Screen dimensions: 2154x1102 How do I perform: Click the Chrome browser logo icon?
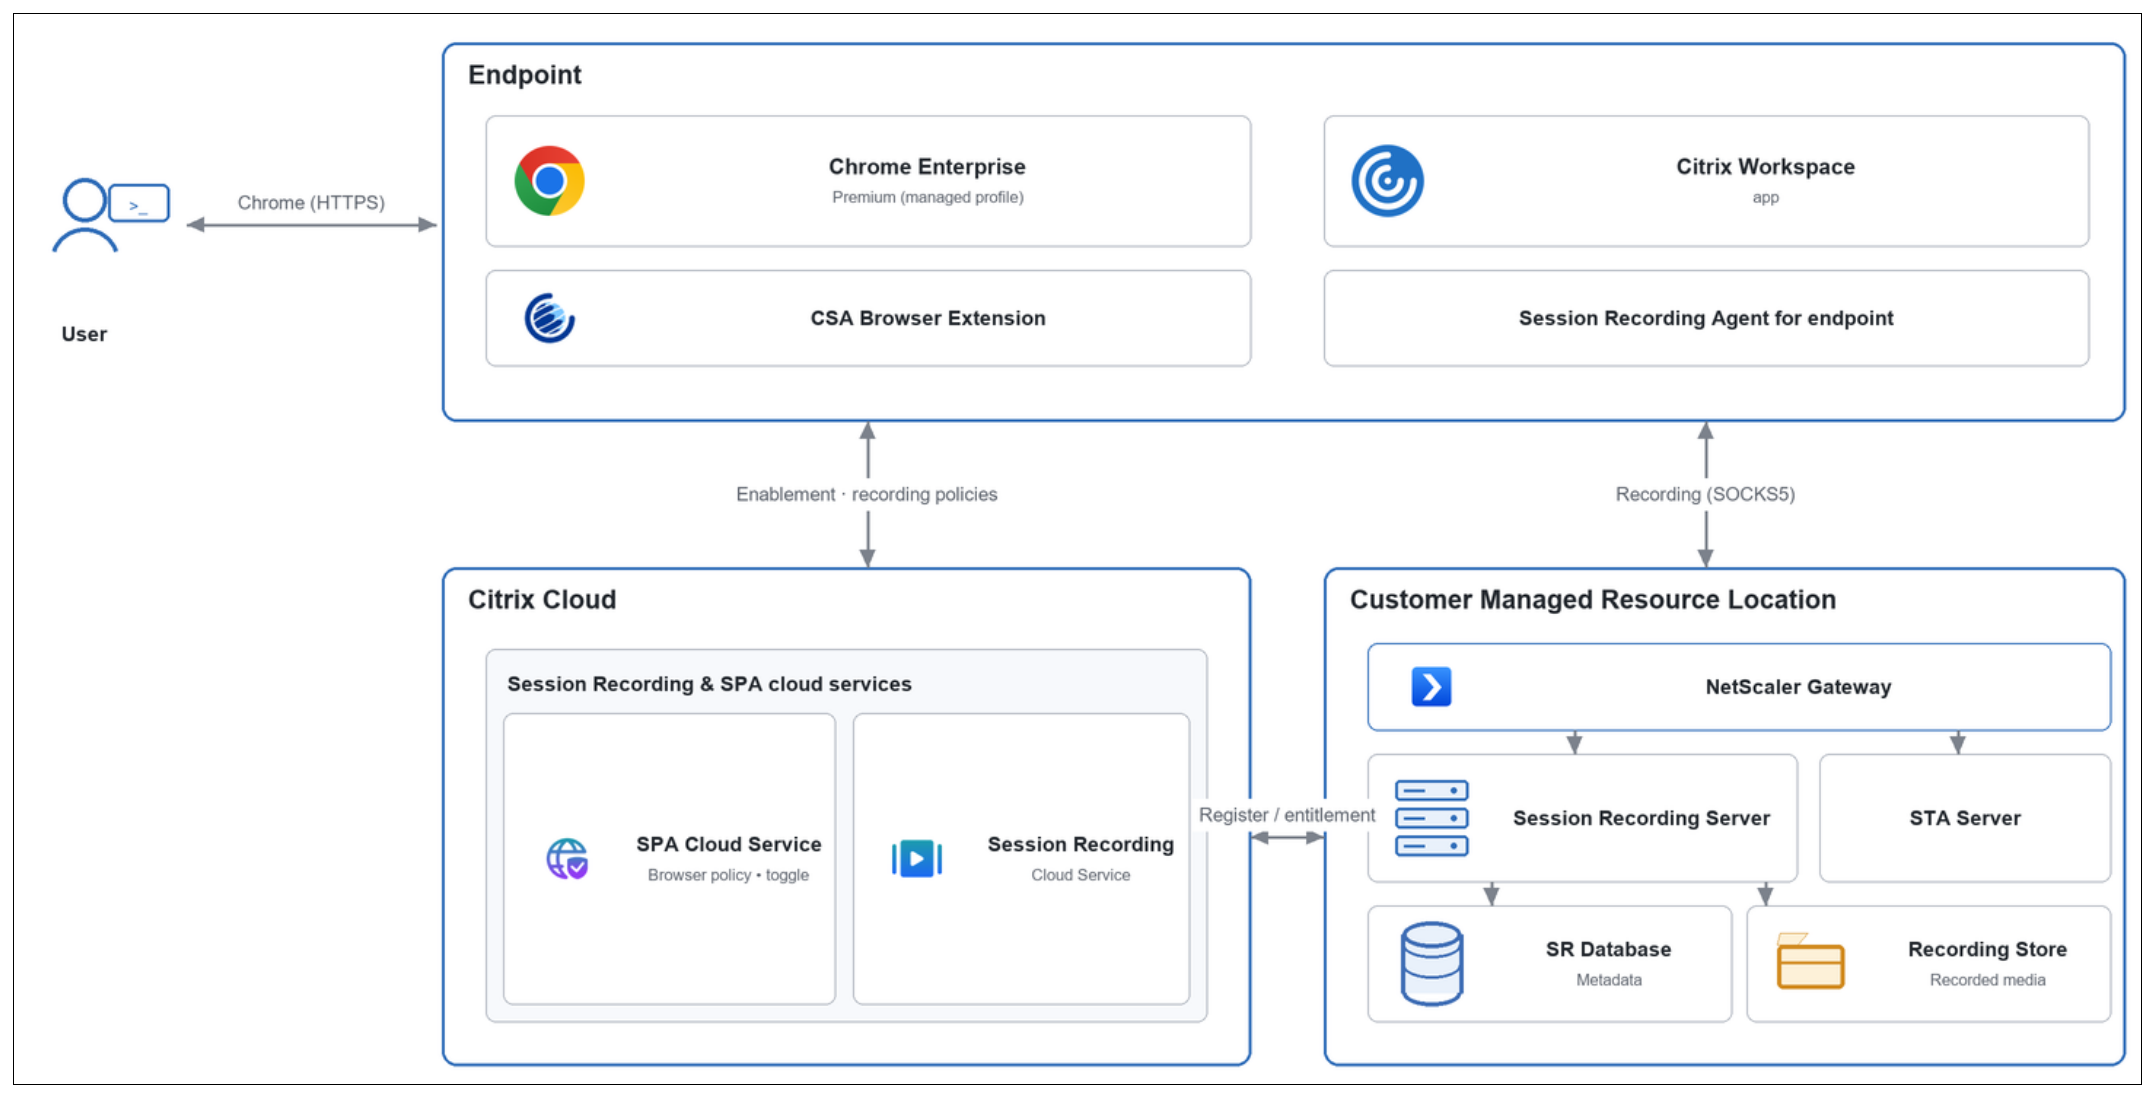pos(549,181)
